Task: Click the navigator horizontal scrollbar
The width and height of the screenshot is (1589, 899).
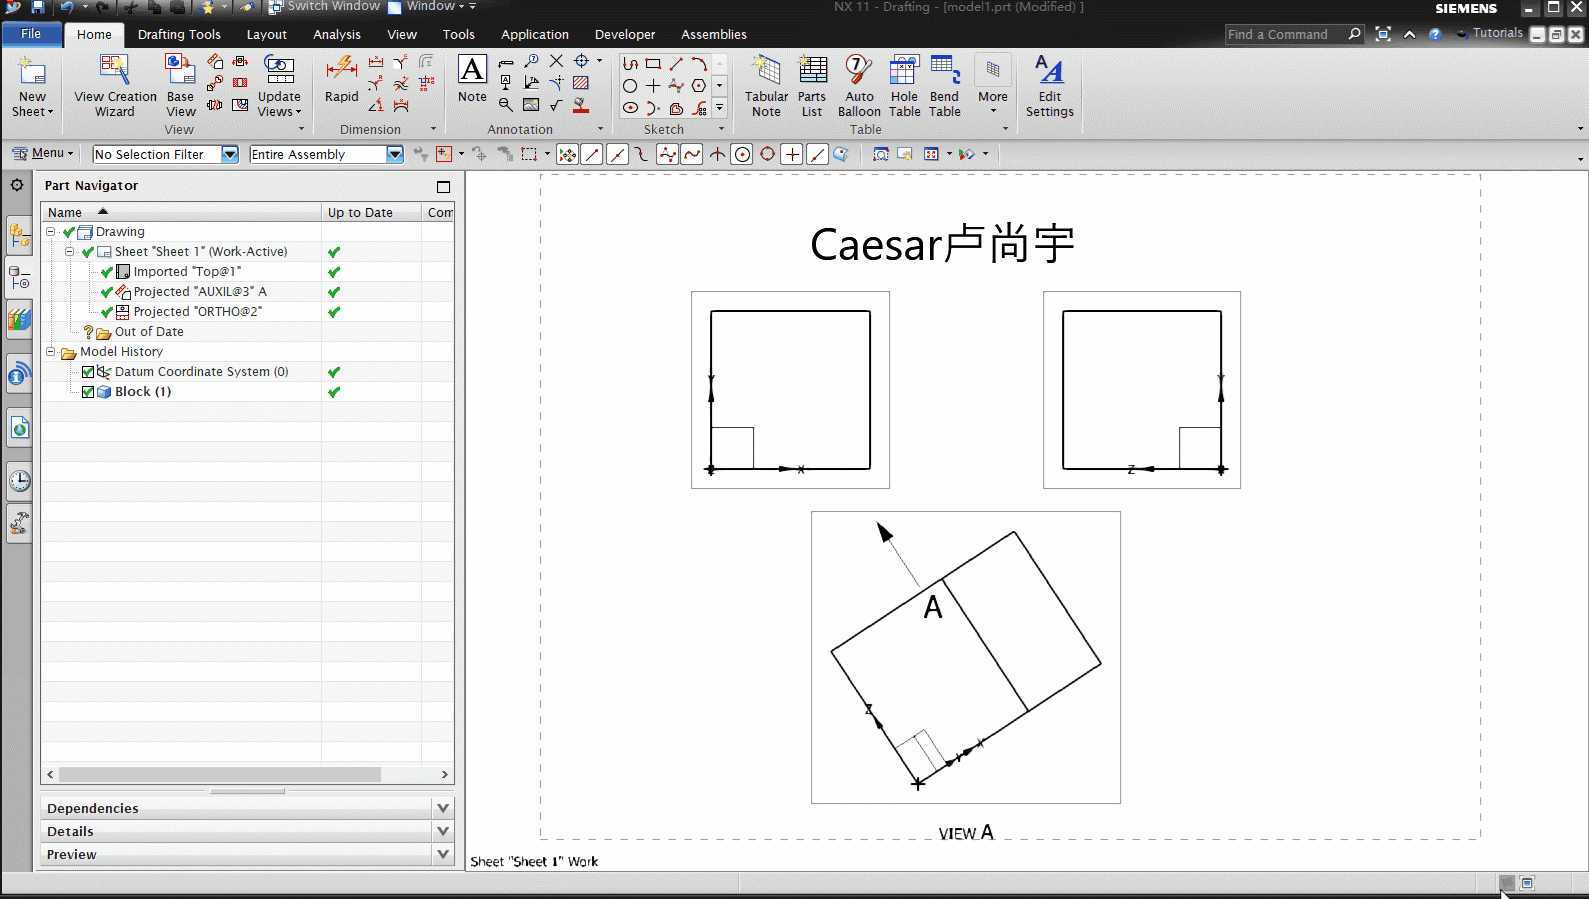Action: tap(220, 775)
